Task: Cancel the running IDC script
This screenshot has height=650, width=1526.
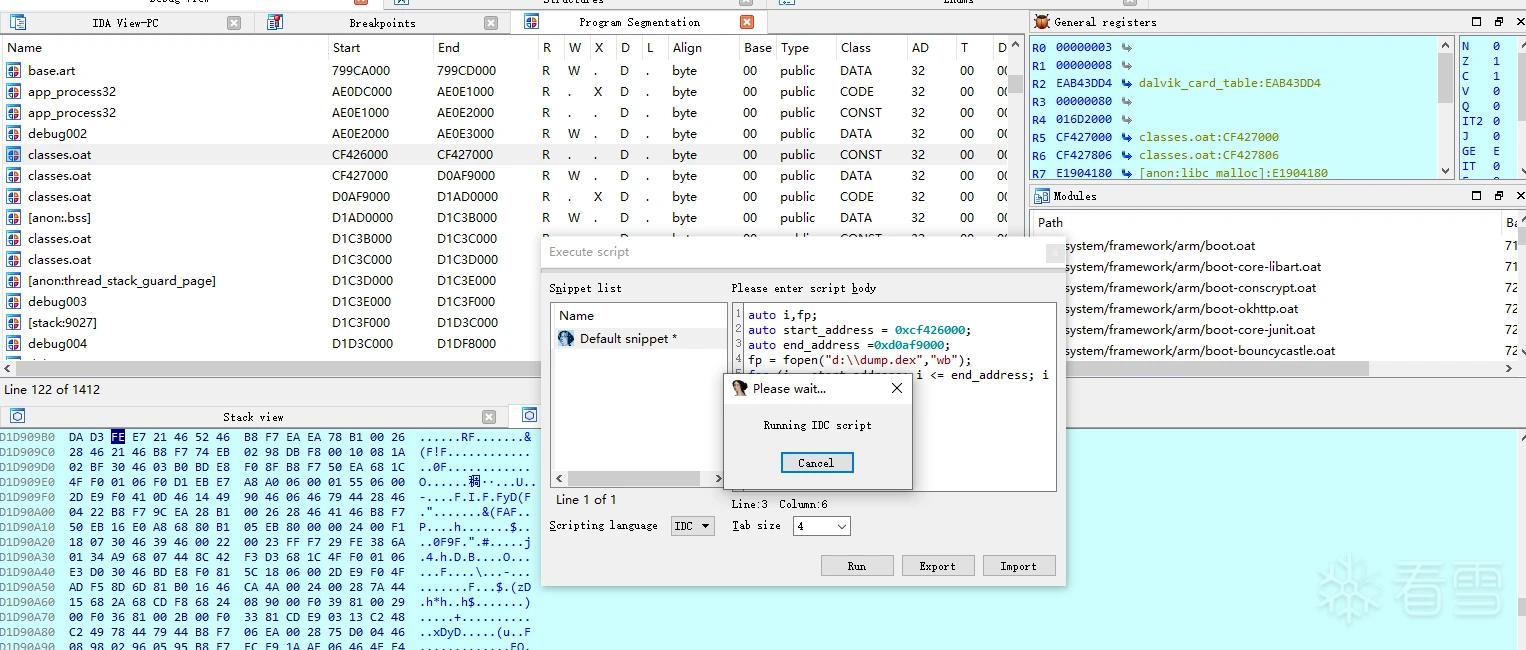Action: click(817, 463)
